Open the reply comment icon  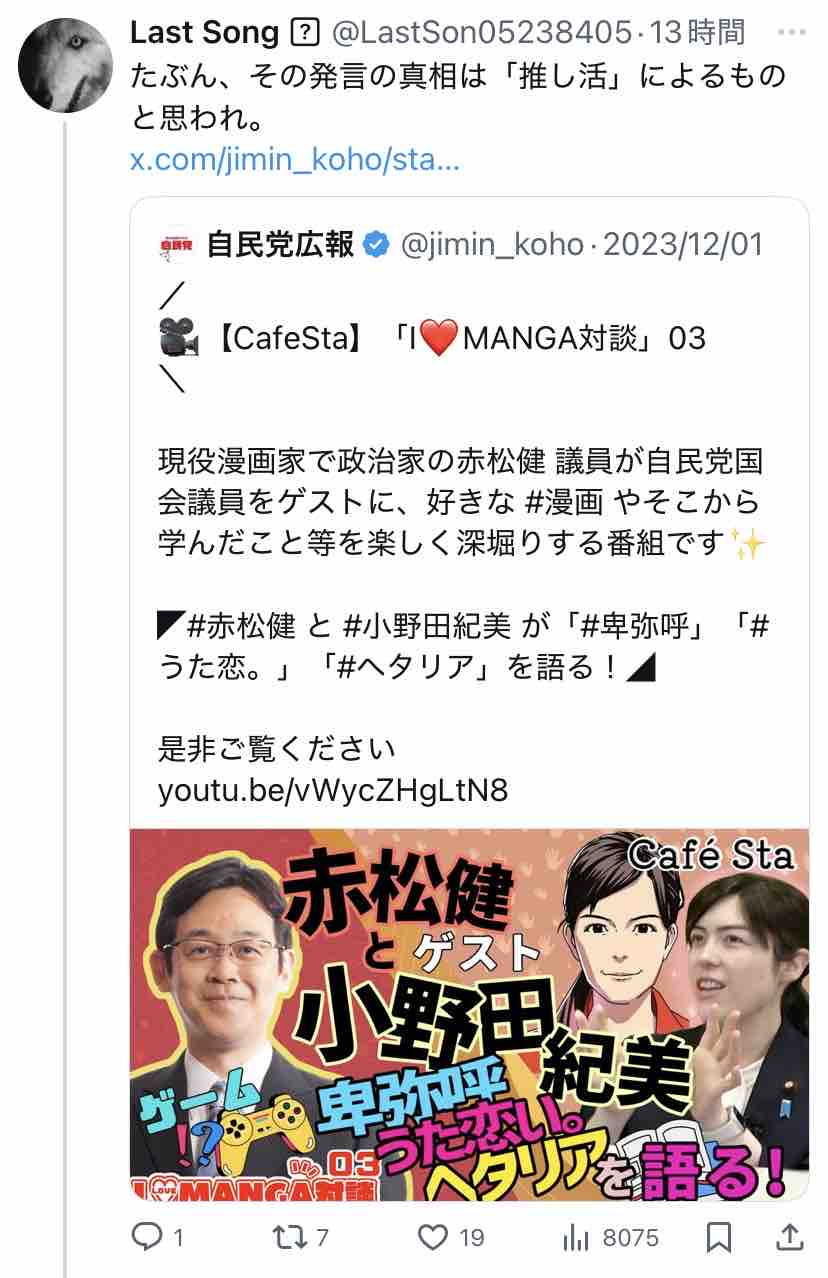click(147, 1238)
